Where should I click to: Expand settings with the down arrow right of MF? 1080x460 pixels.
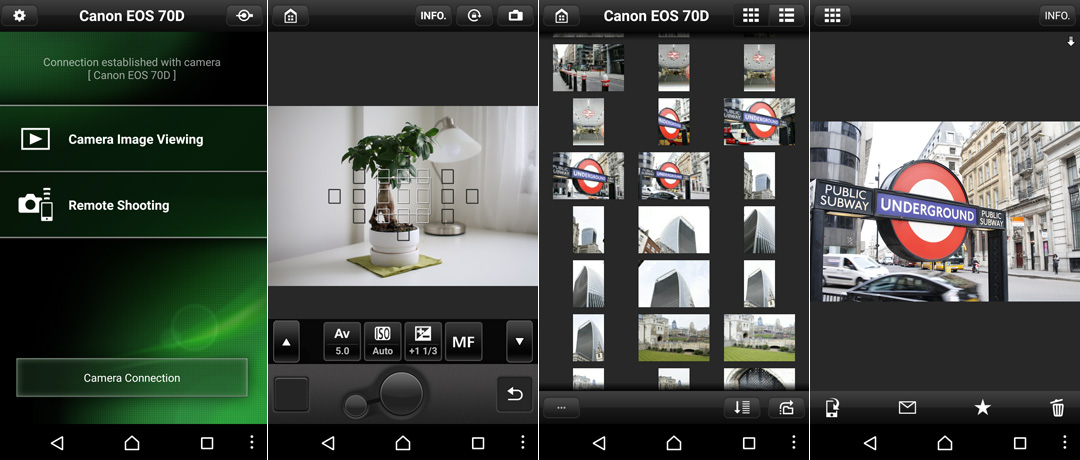point(519,342)
